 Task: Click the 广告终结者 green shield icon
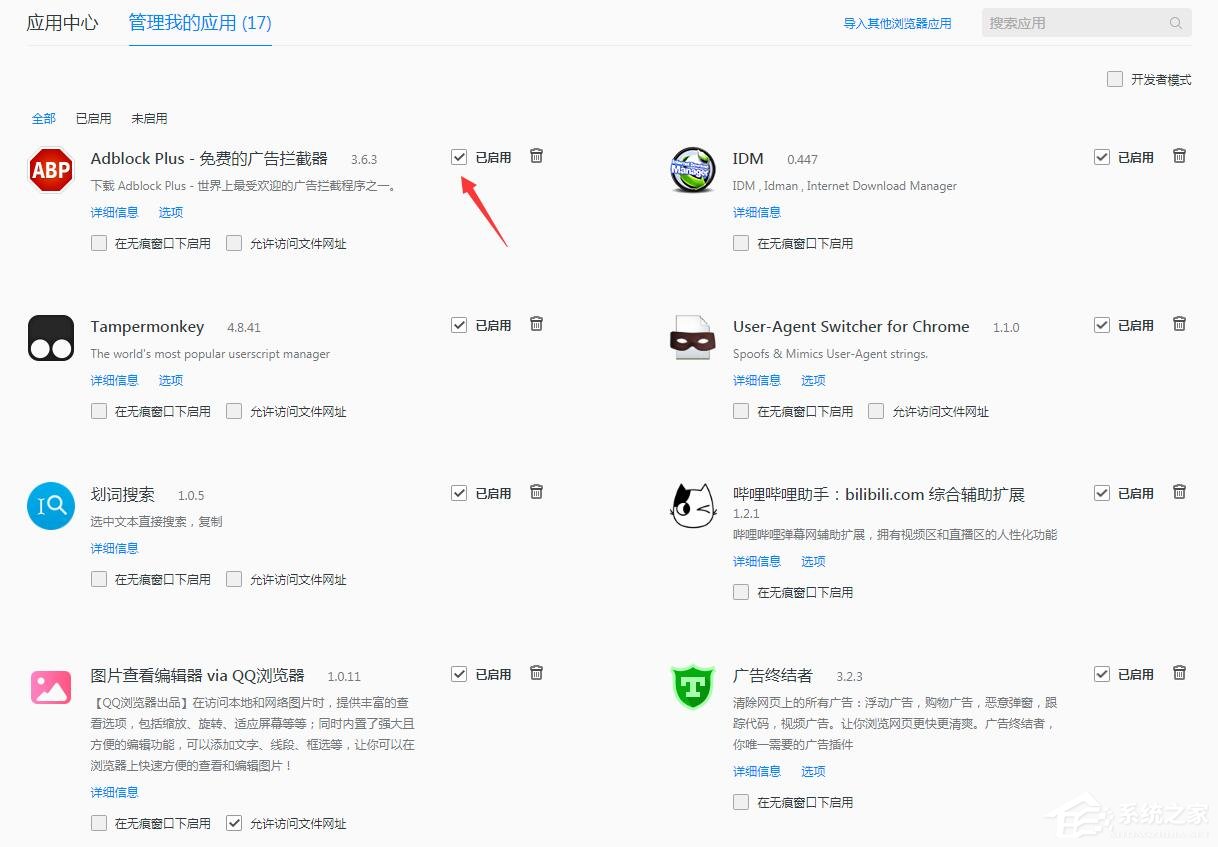pyautogui.click(x=693, y=687)
